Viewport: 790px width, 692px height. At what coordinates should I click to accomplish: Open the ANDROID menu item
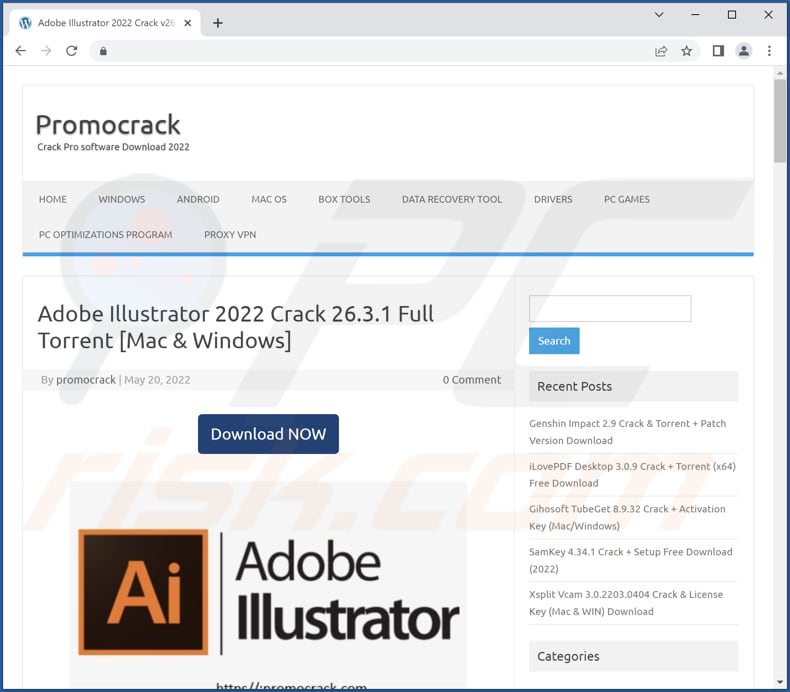point(198,200)
